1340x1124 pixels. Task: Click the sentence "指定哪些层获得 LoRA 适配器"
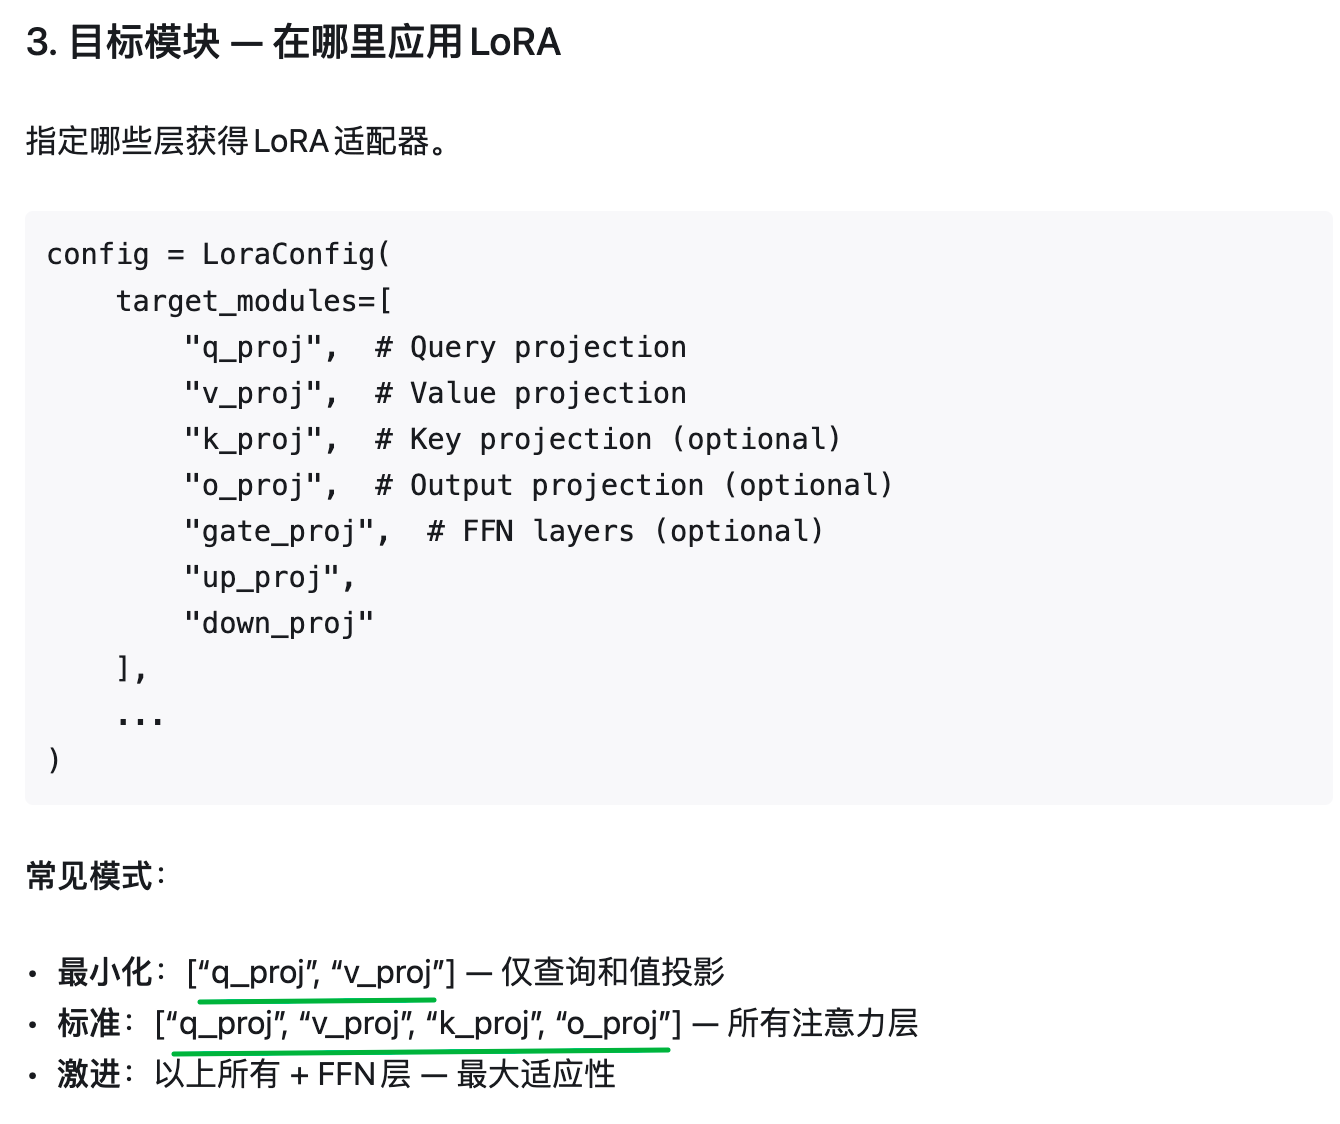[228, 141]
